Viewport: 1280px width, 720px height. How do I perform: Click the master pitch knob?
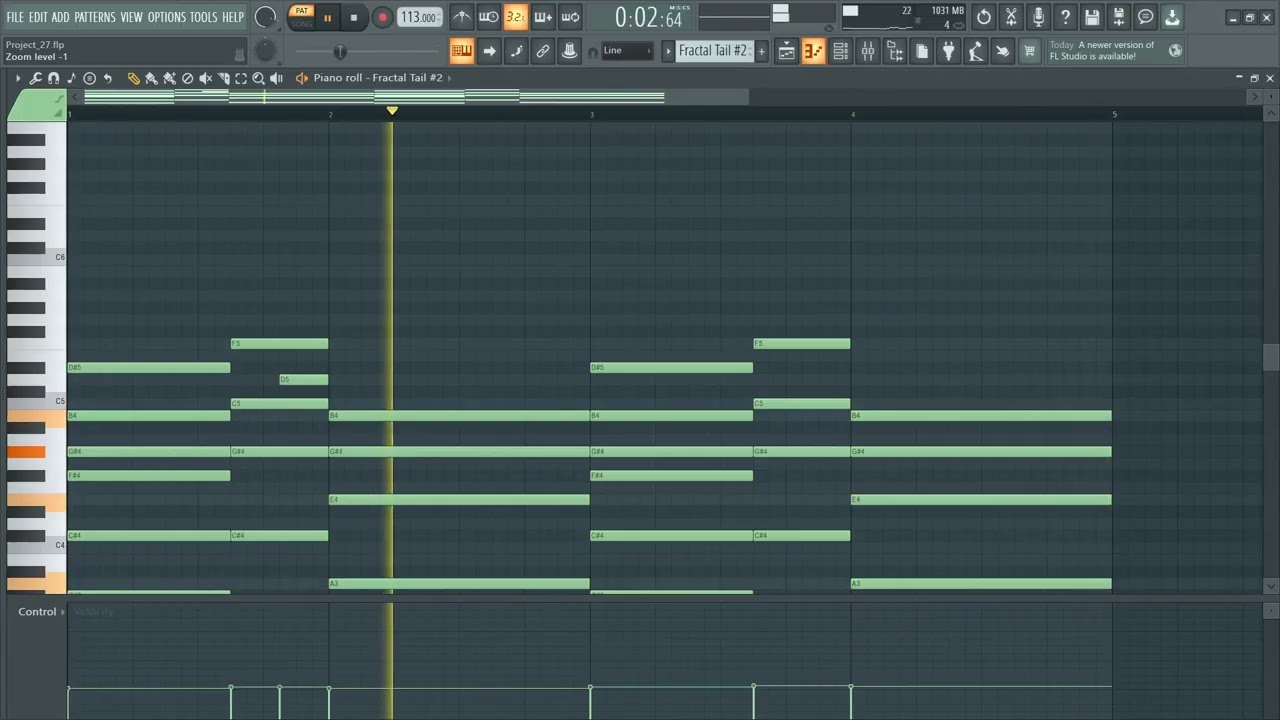tap(265, 51)
